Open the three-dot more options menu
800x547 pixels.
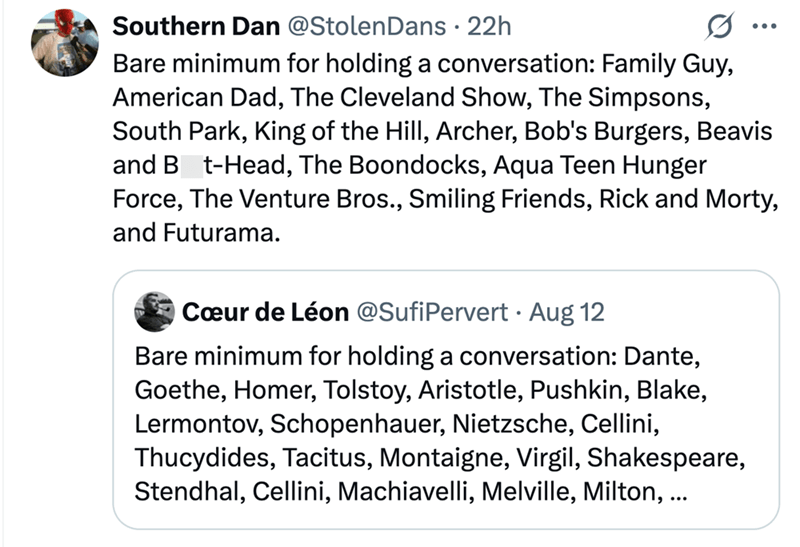point(764,26)
